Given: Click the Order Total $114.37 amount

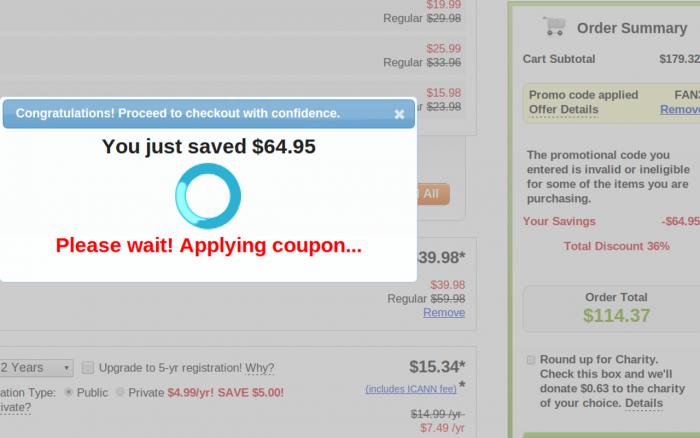Looking at the screenshot, I should (x=617, y=316).
